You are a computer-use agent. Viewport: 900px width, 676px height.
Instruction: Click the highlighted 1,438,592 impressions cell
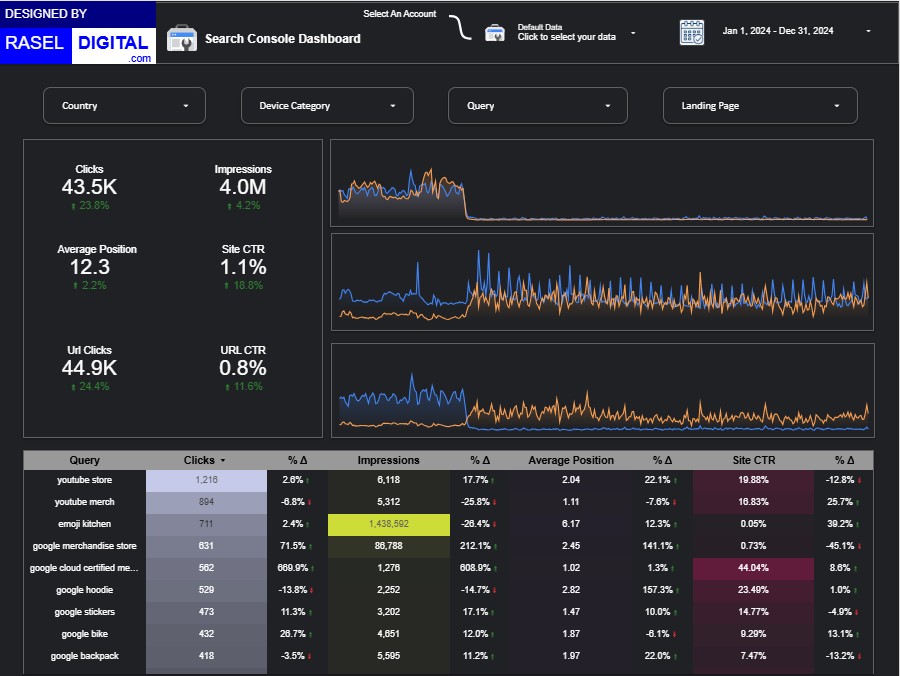(x=388, y=524)
